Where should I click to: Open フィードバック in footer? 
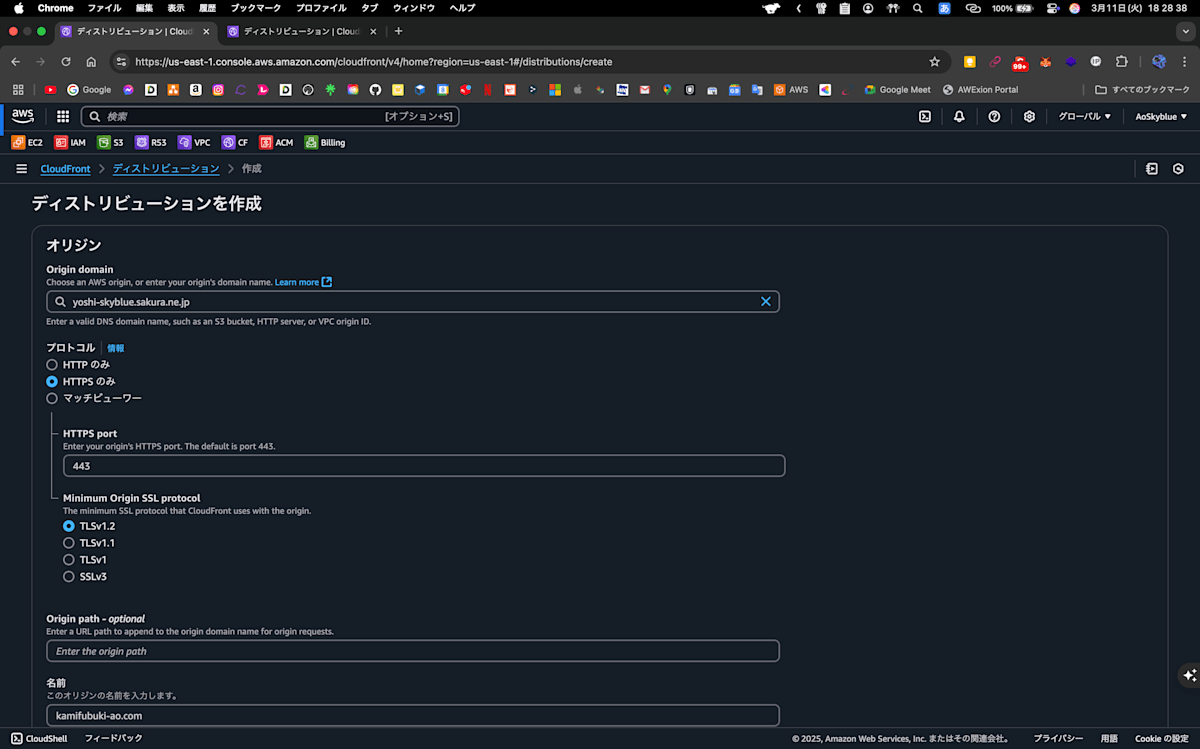[113, 738]
